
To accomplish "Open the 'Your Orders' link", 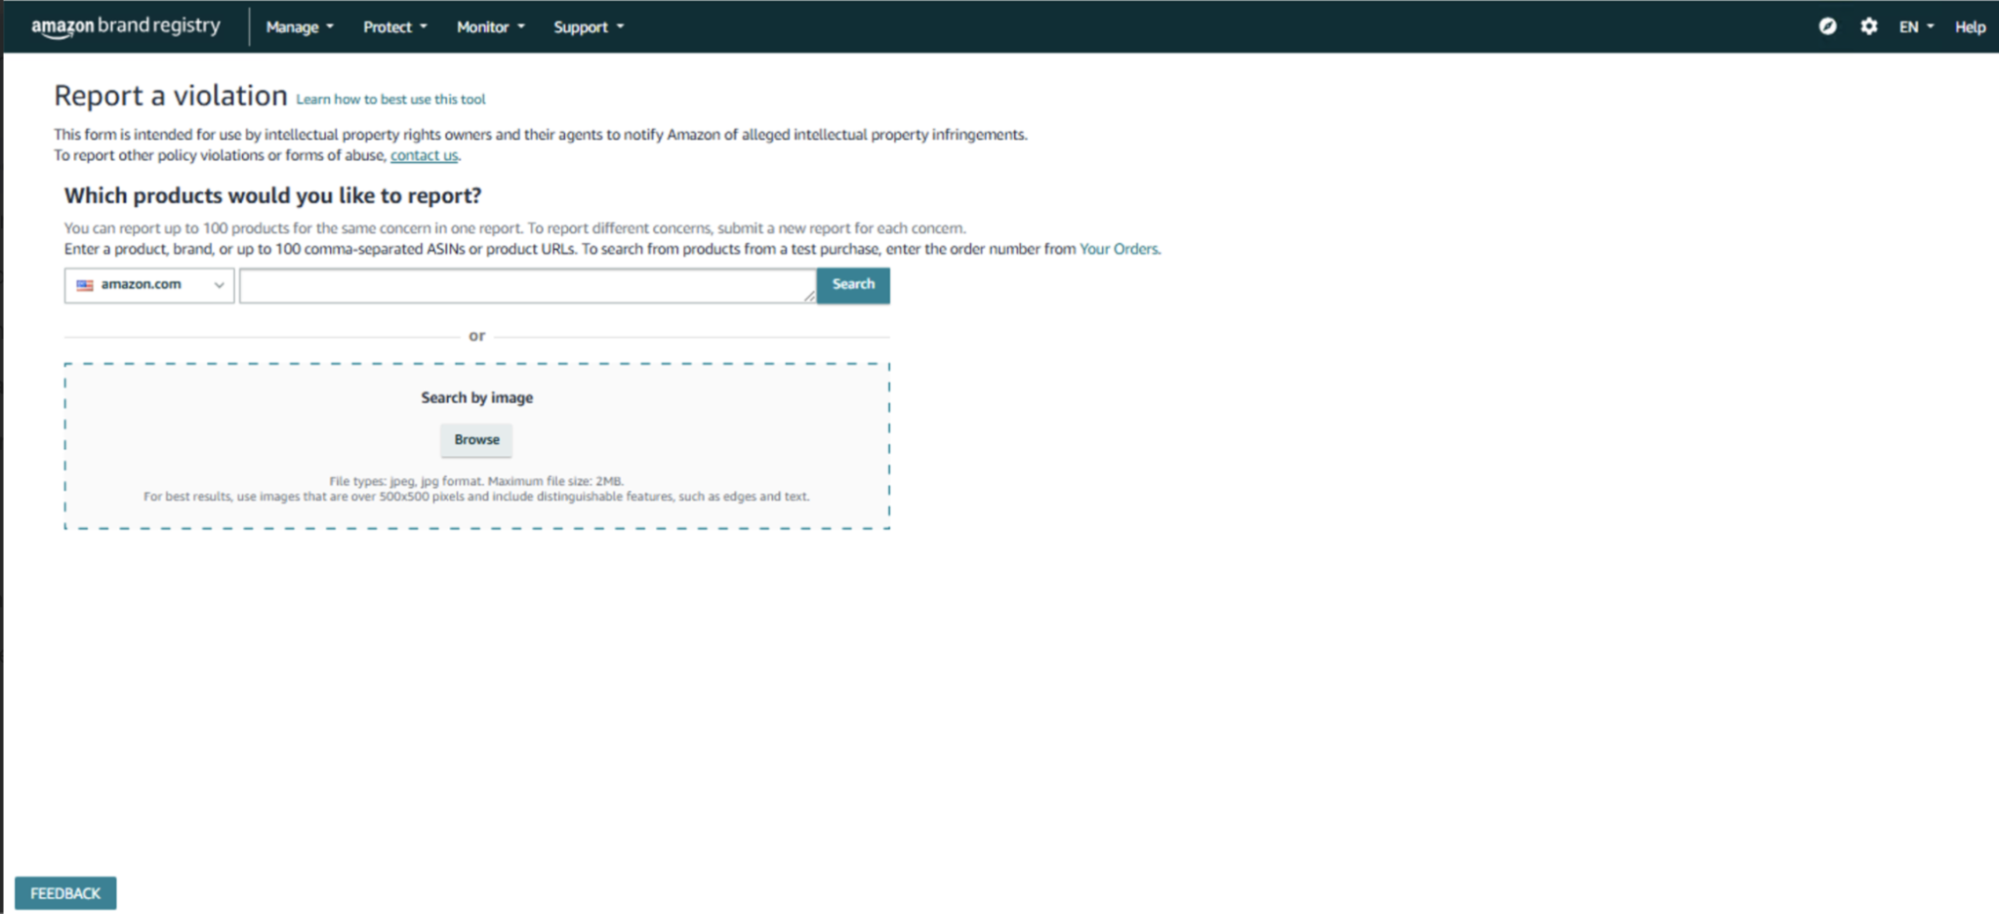I will 1118,249.
